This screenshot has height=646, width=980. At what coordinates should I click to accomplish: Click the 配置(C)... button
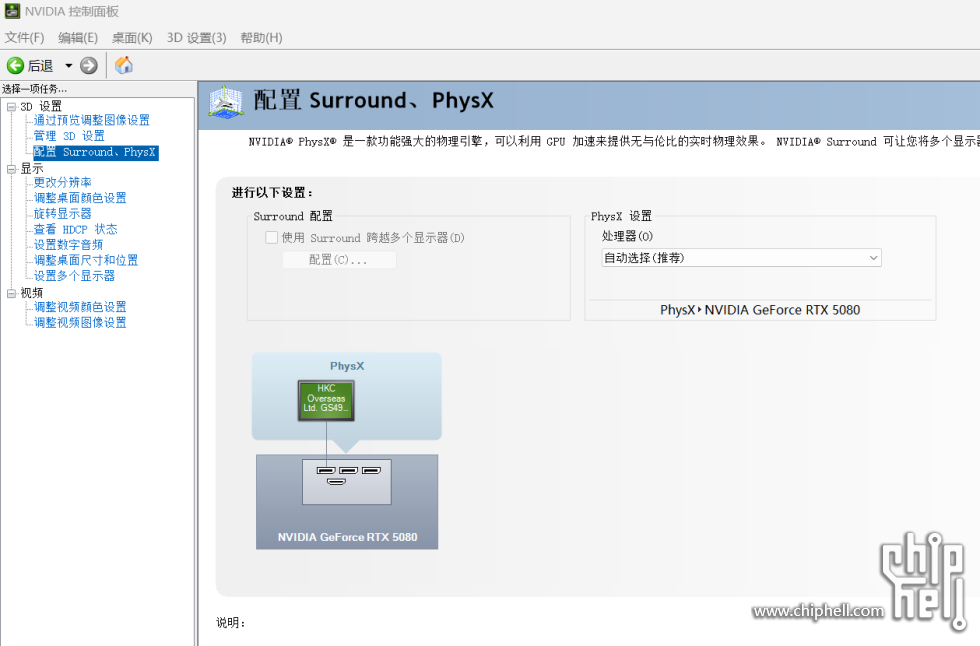click(x=339, y=259)
